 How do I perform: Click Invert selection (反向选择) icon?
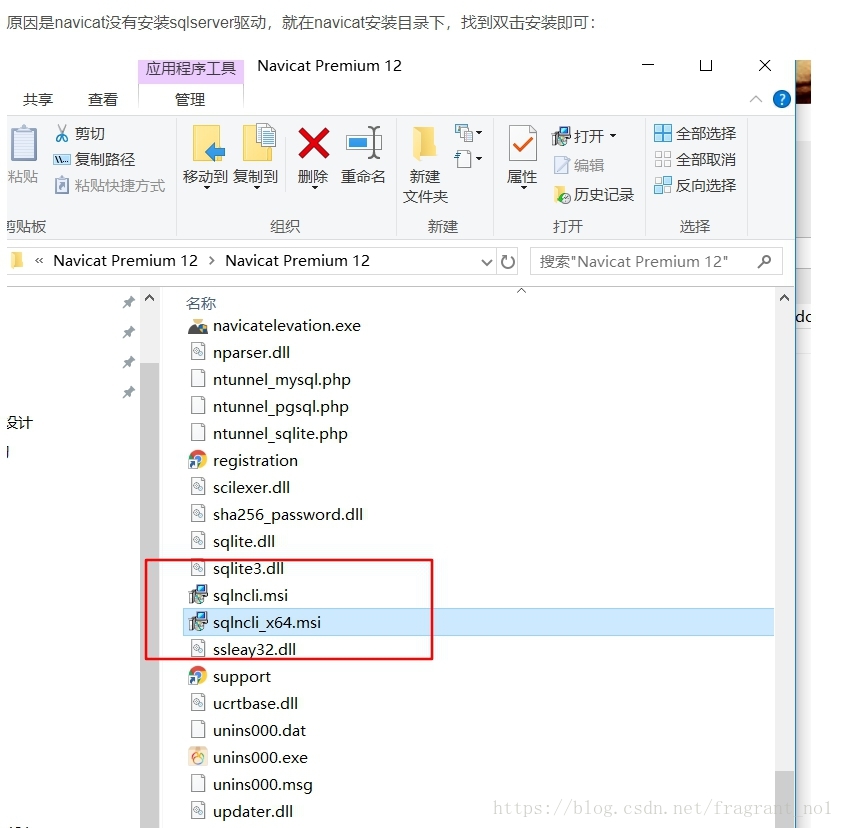click(x=663, y=185)
